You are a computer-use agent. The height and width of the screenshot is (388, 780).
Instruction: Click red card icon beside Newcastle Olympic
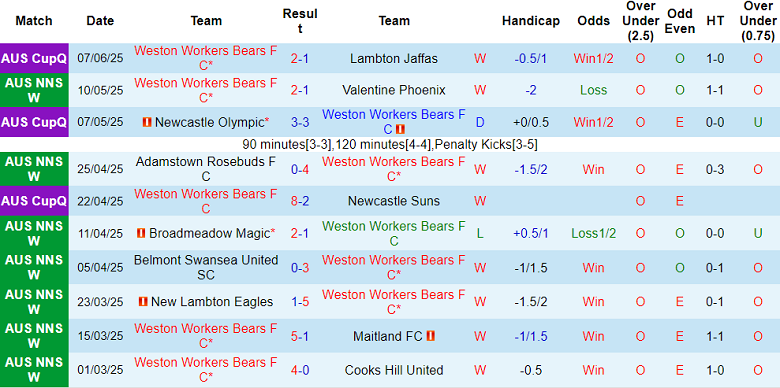147,122
